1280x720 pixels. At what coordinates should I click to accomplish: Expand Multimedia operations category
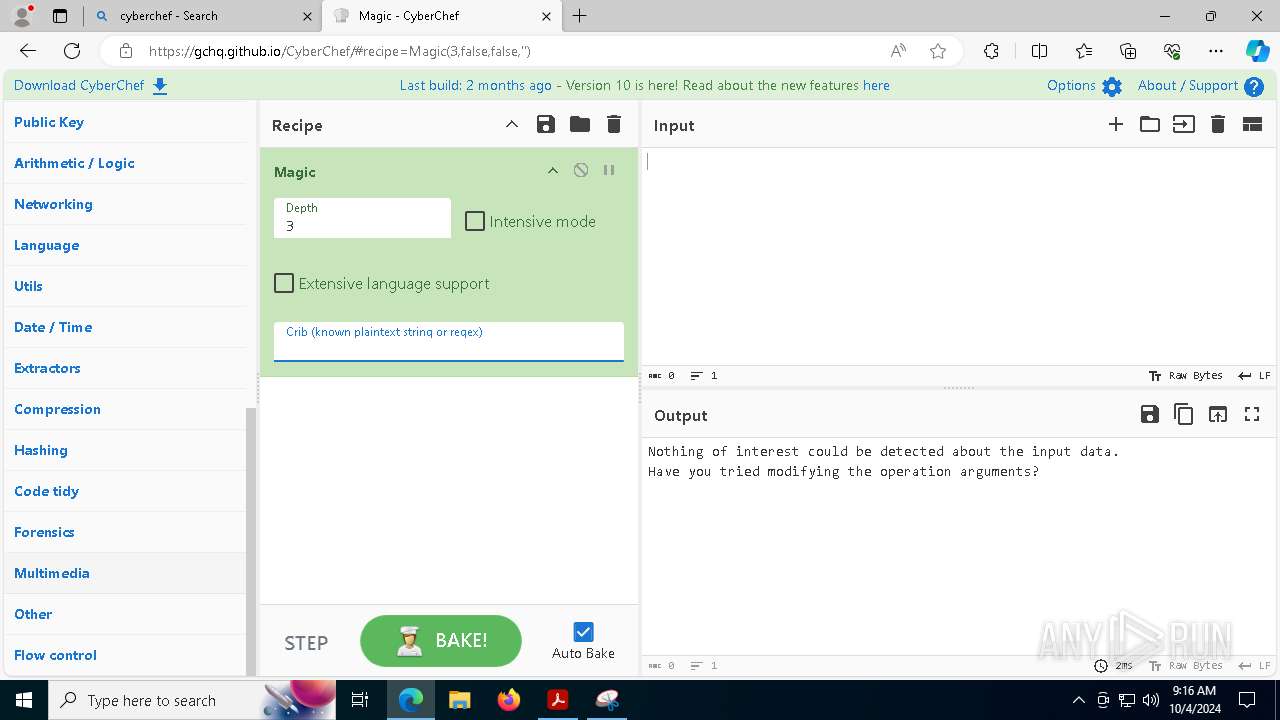click(125, 573)
